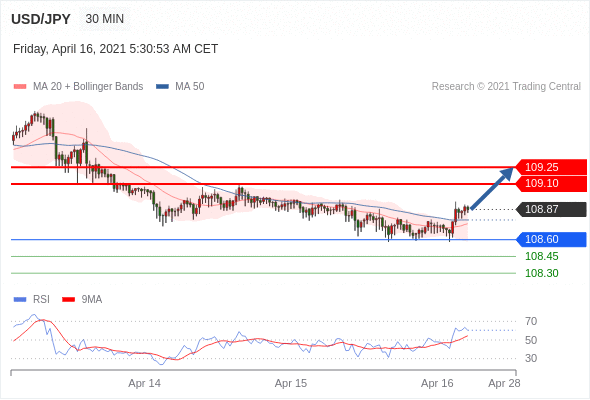Click the 9MA red legend swatch

pos(68,300)
